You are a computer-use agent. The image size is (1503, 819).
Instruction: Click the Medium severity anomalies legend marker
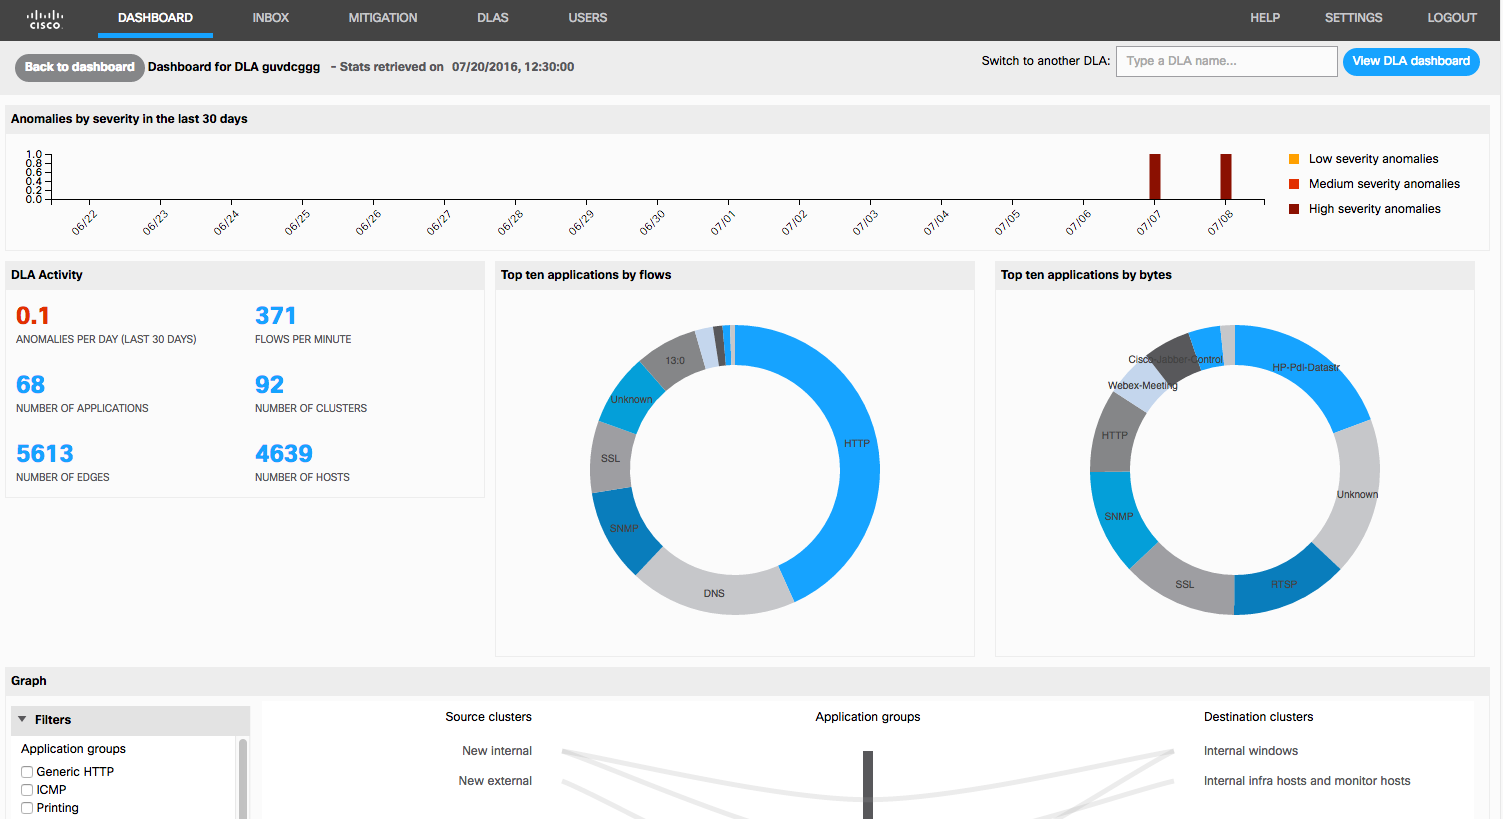tap(1294, 184)
